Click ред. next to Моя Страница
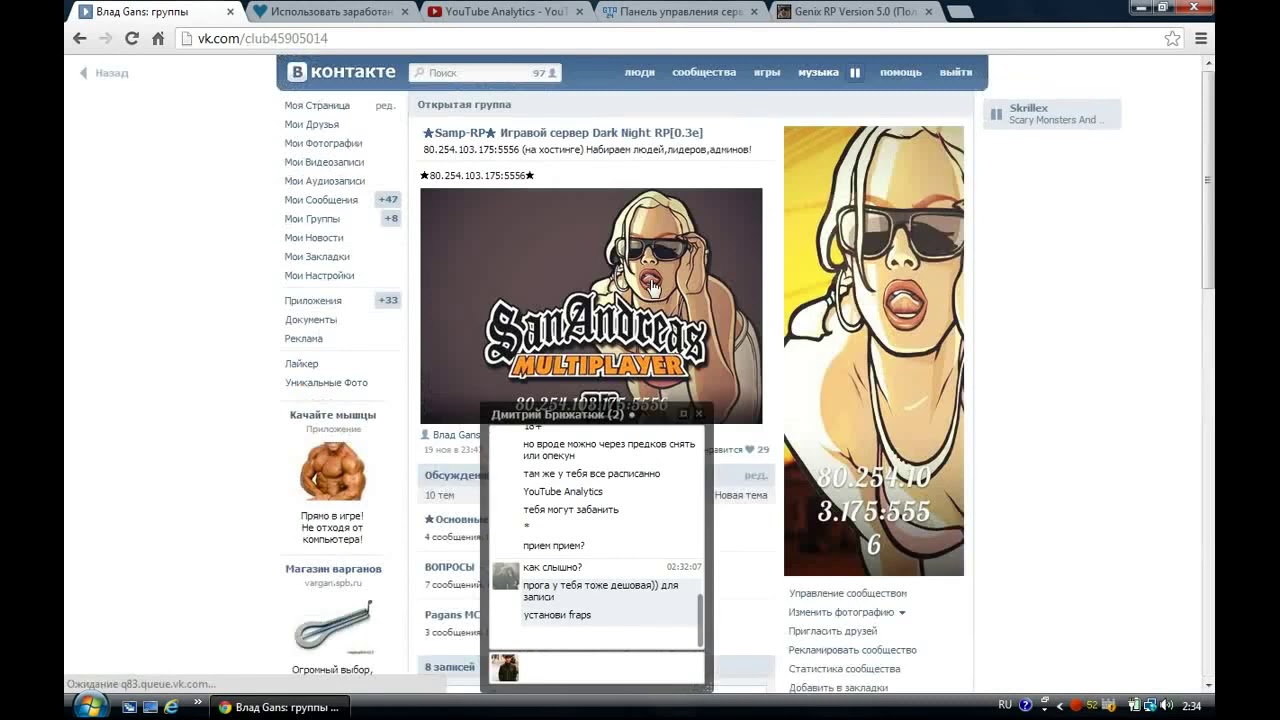Screen dimensions: 1280x720 [x=385, y=105]
